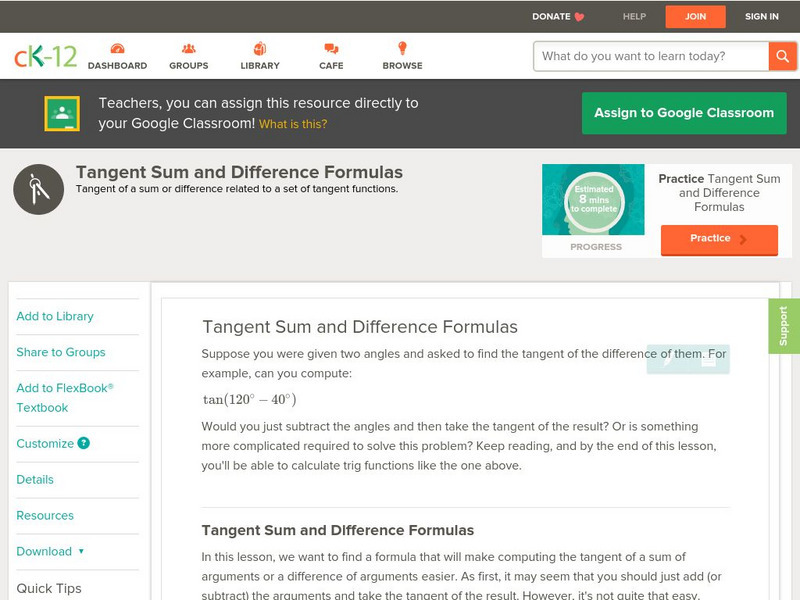The image size is (800, 600).
Task: Click the Customize link
Action: pyautogui.click(x=45, y=443)
